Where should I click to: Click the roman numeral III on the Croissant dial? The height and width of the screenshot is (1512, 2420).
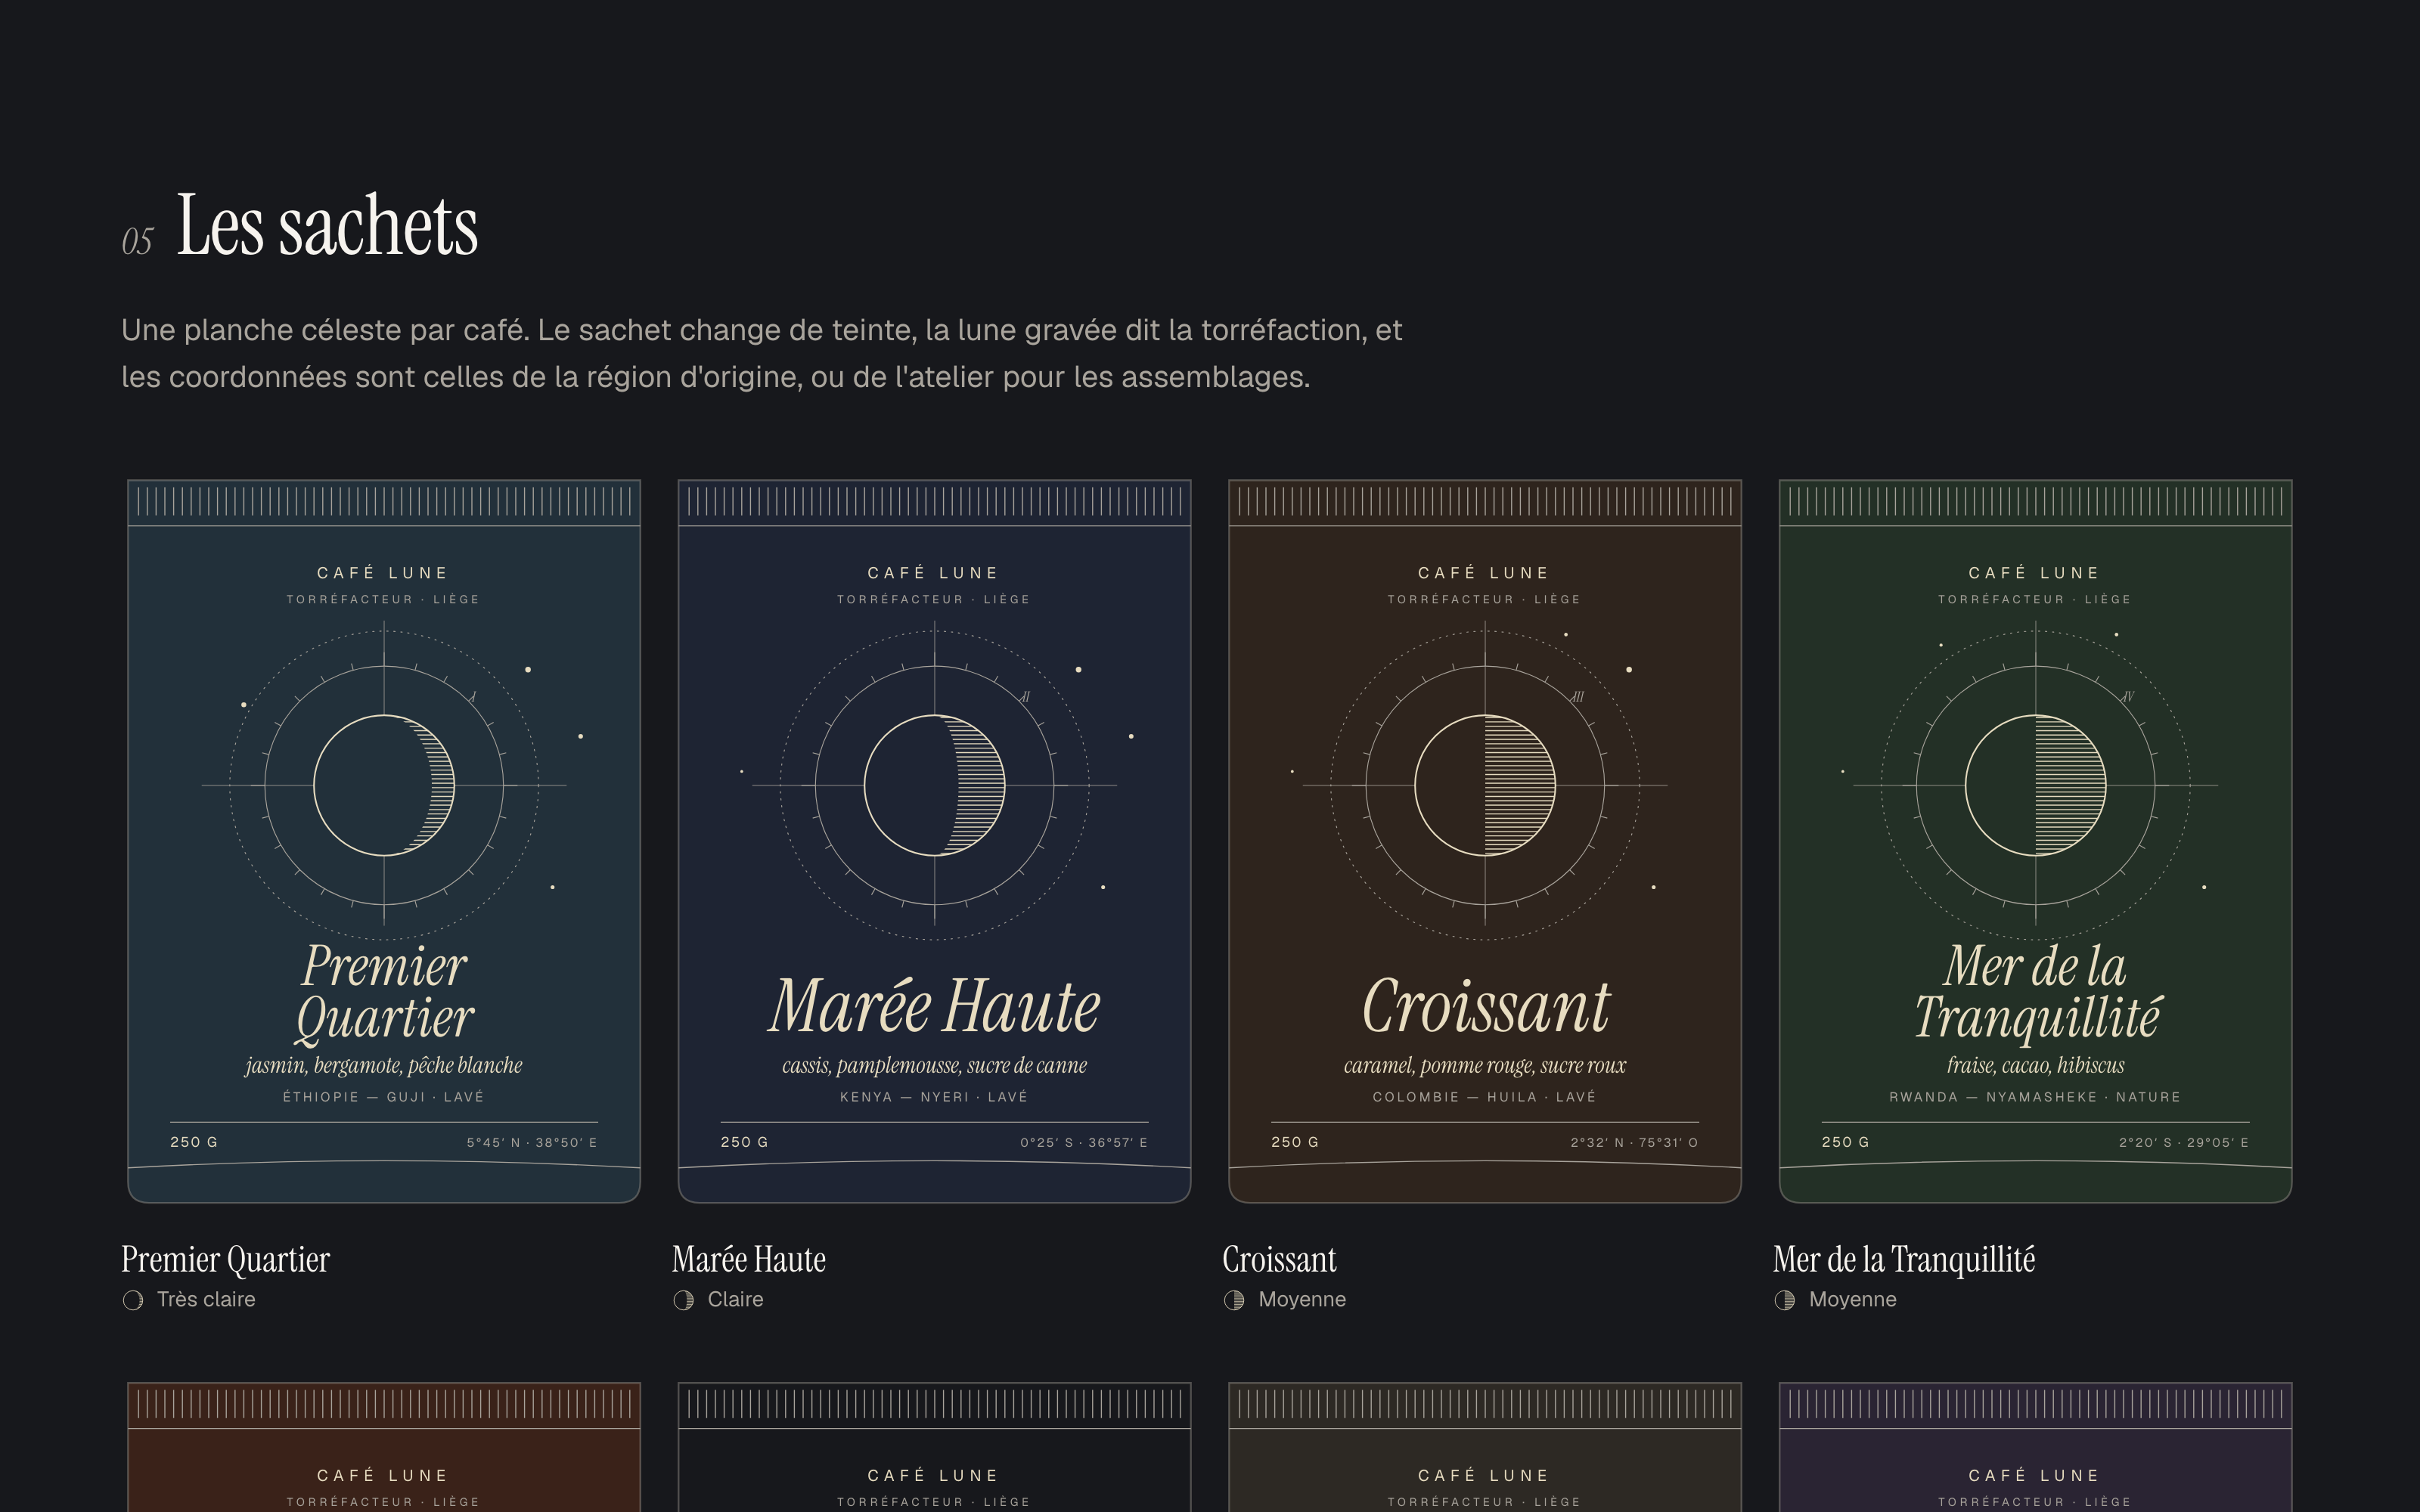click(1577, 697)
